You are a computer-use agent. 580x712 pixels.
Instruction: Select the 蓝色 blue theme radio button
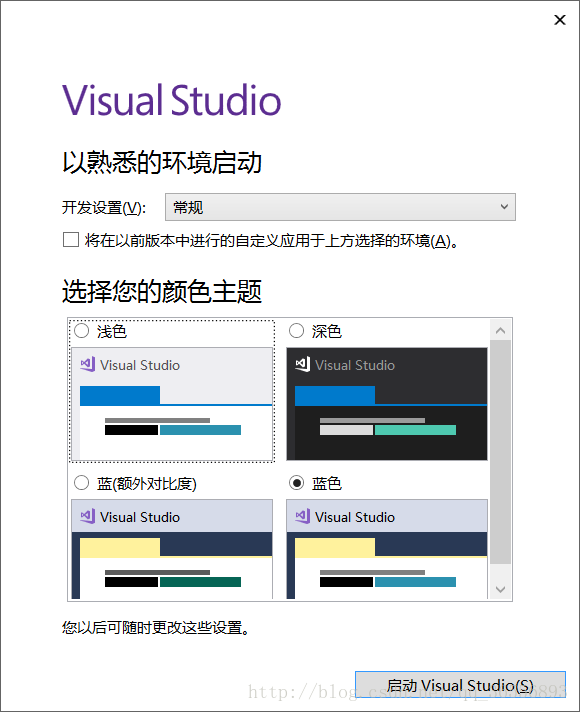pos(296,483)
